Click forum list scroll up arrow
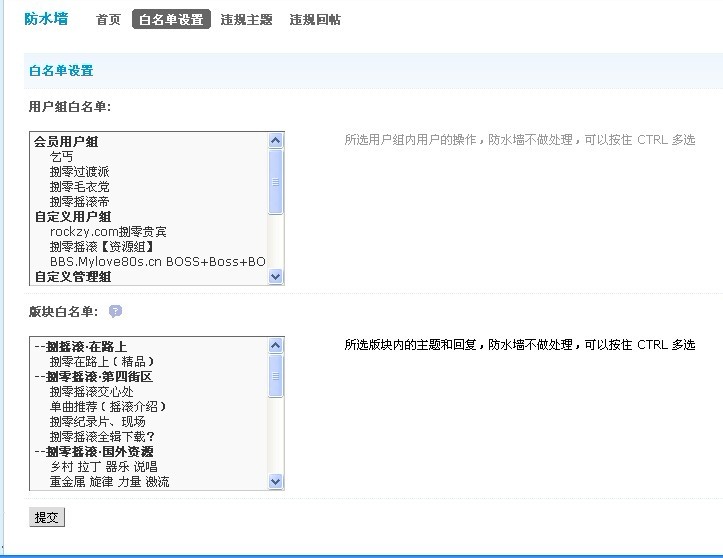This screenshot has width=723, height=558. [x=275, y=345]
